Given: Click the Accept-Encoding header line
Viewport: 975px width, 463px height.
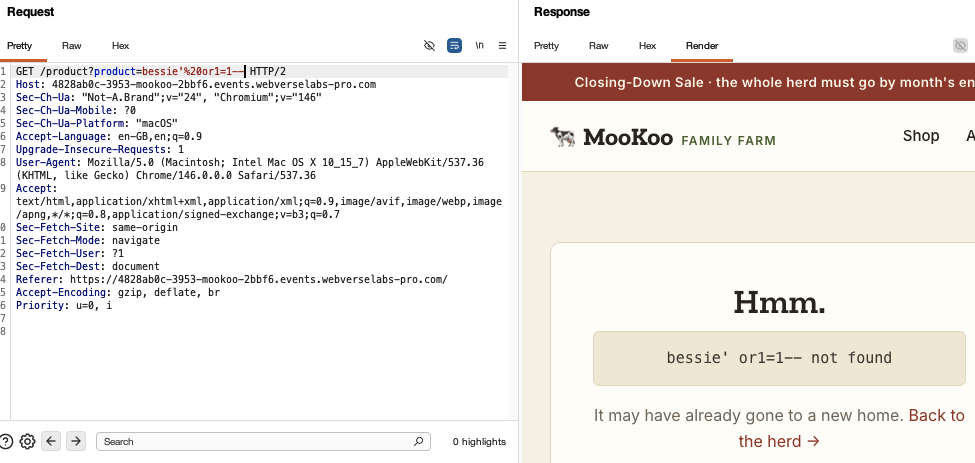Looking at the screenshot, I should pyautogui.click(x=118, y=292).
